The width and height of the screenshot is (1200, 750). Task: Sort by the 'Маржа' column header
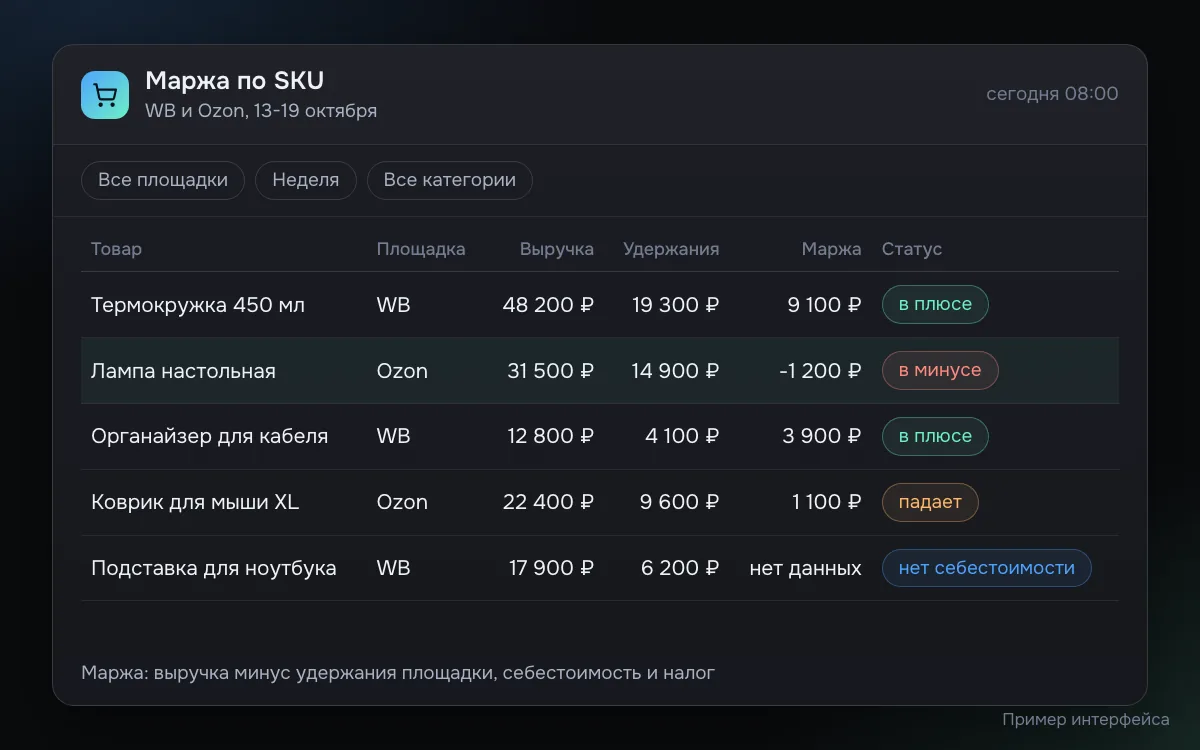coord(831,249)
